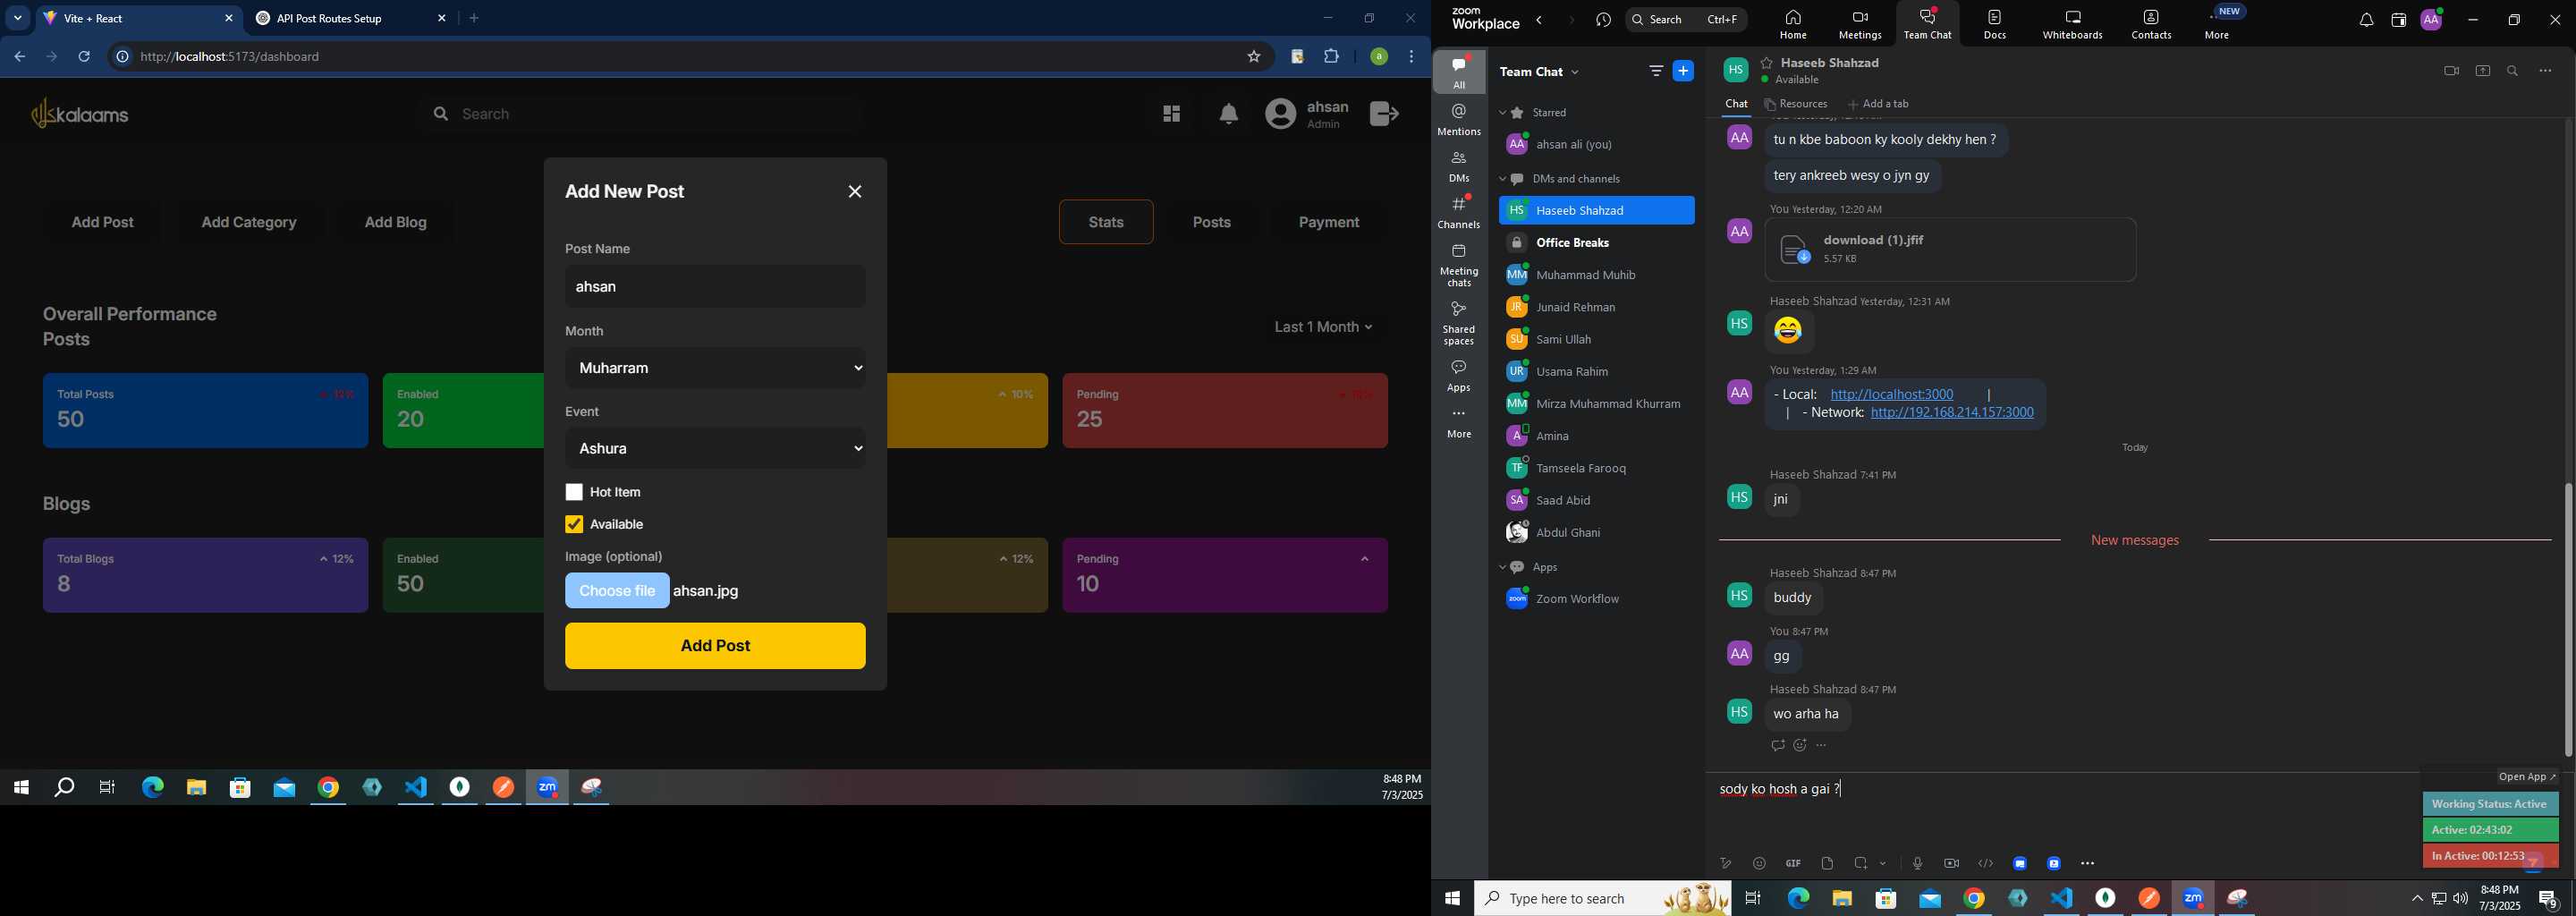The width and height of the screenshot is (2576, 916).
Task: Record an audio message with microphone icon
Action: pyautogui.click(x=1917, y=863)
